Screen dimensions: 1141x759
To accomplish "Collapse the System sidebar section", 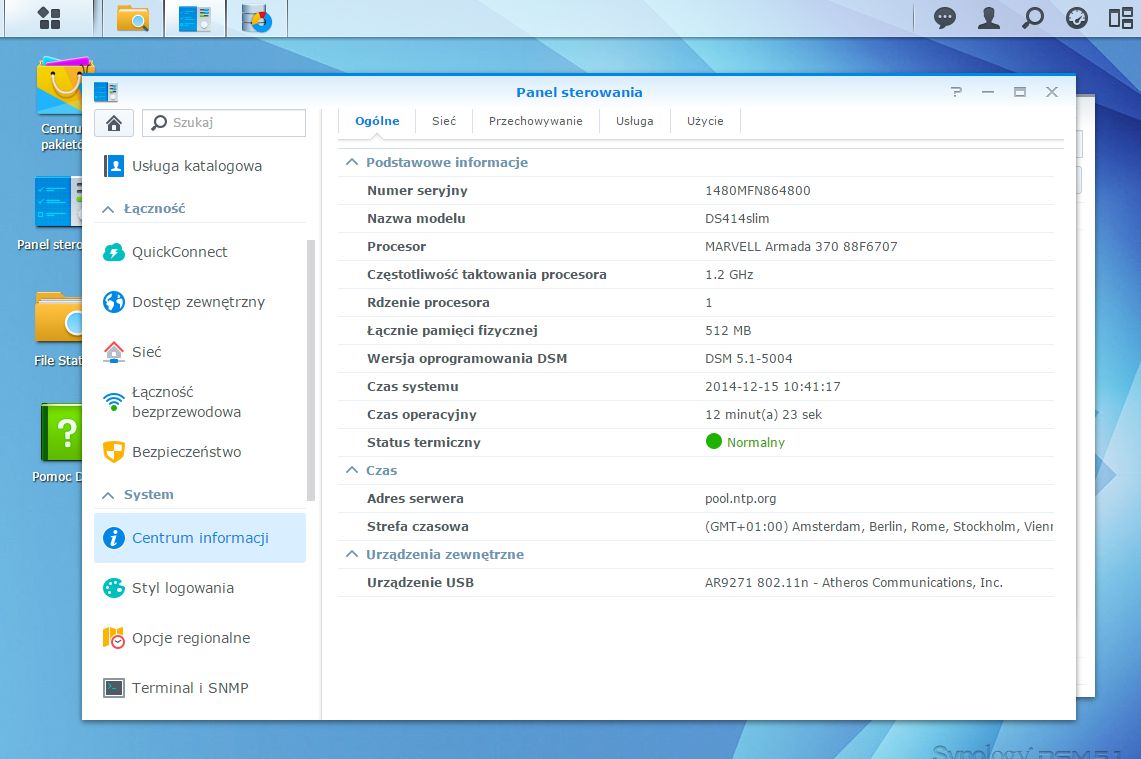I will (x=108, y=495).
